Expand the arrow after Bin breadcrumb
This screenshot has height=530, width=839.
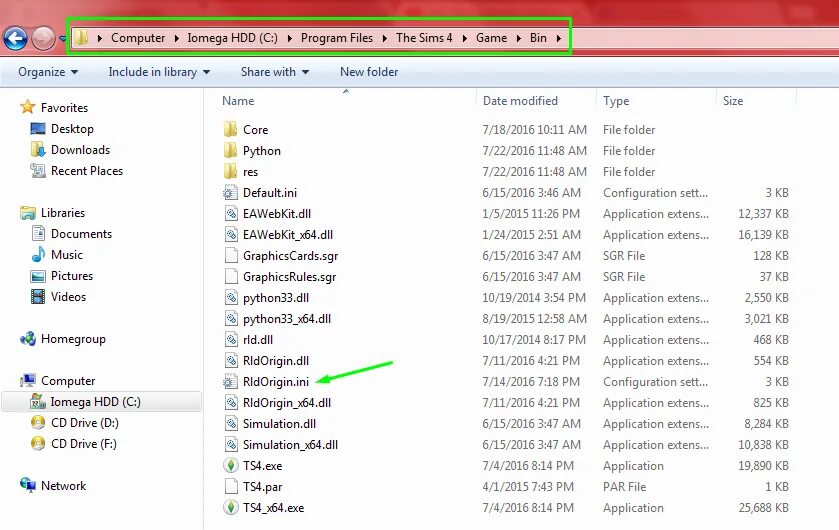click(559, 38)
